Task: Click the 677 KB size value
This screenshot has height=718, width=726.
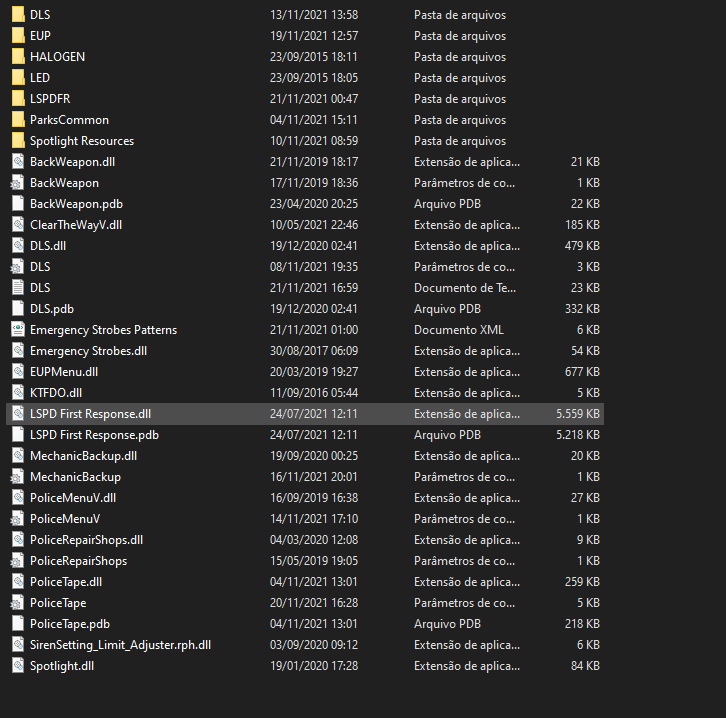Action: point(582,372)
